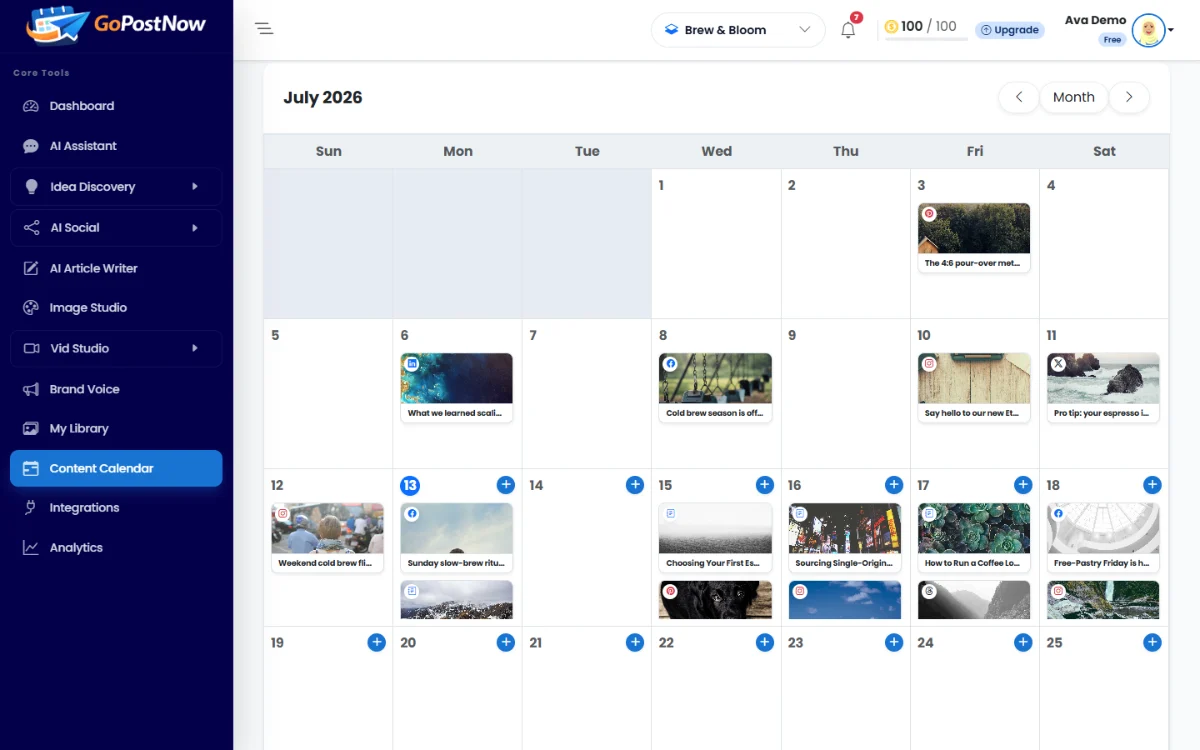This screenshot has width=1200, height=750.
Task: Open the Brew & Bloom workspace dropdown
Action: pyautogui.click(x=738, y=30)
